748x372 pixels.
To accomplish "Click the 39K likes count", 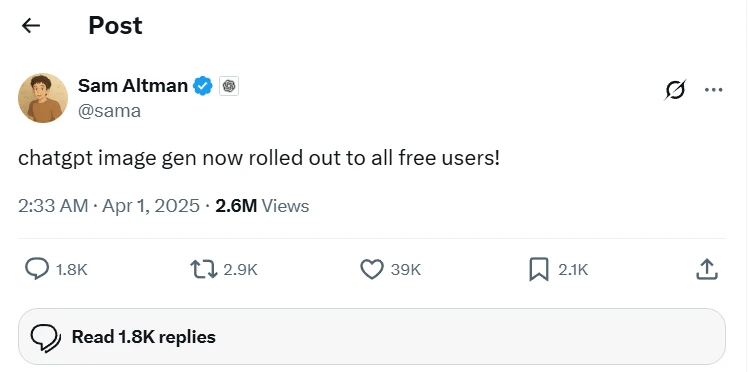I will coord(405,270).
